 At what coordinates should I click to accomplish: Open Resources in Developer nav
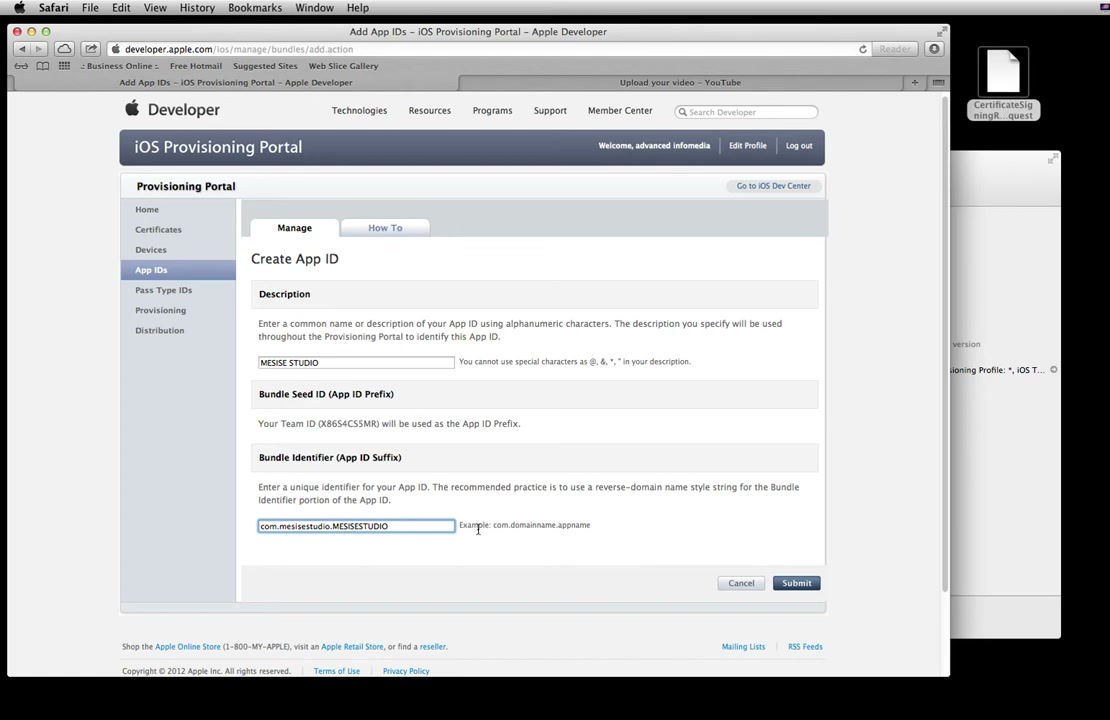430,111
